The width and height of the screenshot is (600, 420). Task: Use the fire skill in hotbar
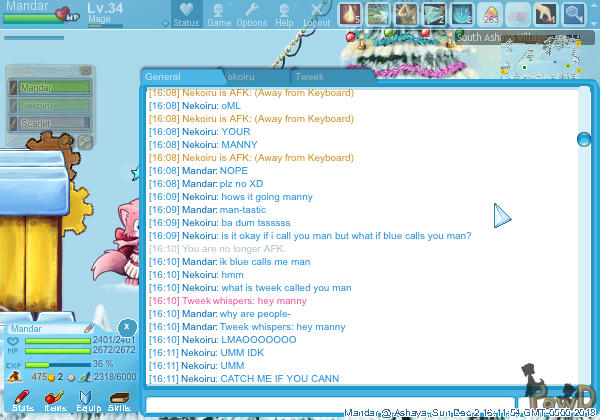[350, 14]
